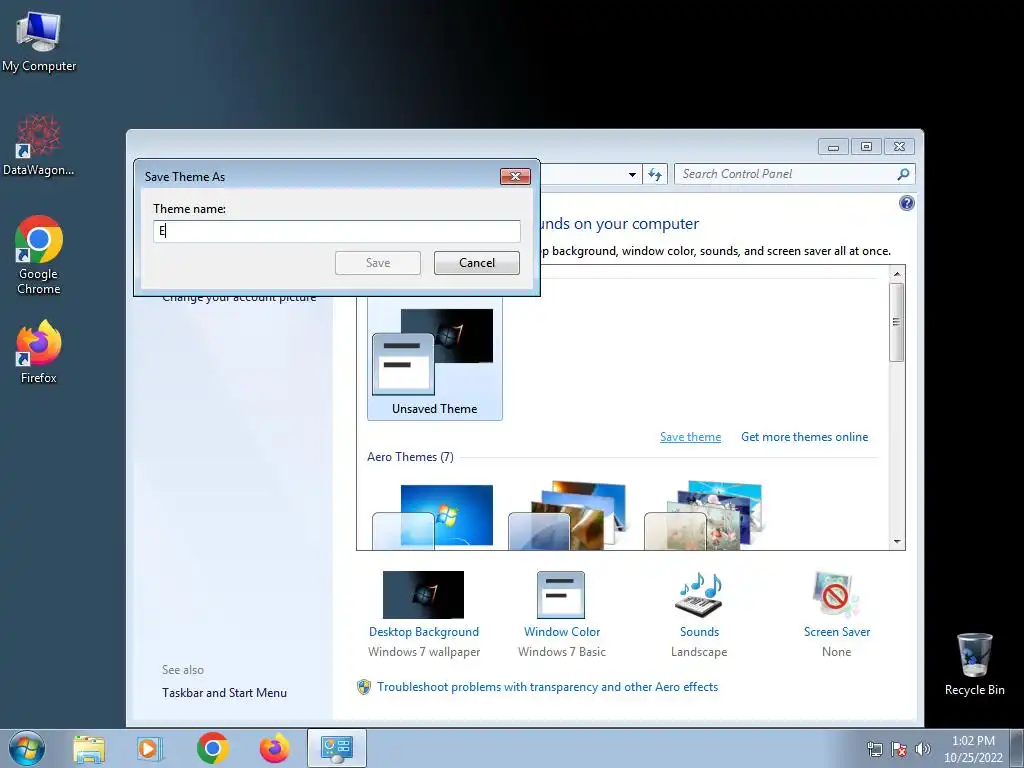
Task: Click the Theme name text field
Action: point(337,231)
